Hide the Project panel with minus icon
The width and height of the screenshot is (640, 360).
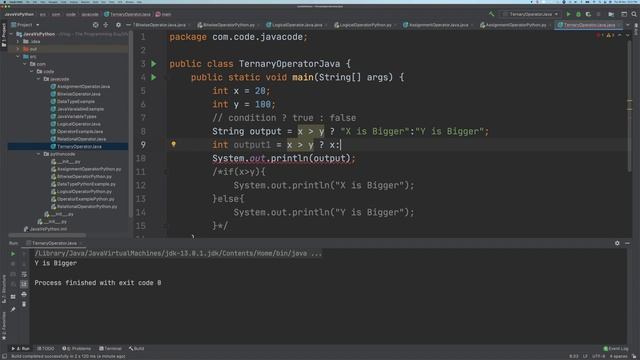tap(128, 25)
